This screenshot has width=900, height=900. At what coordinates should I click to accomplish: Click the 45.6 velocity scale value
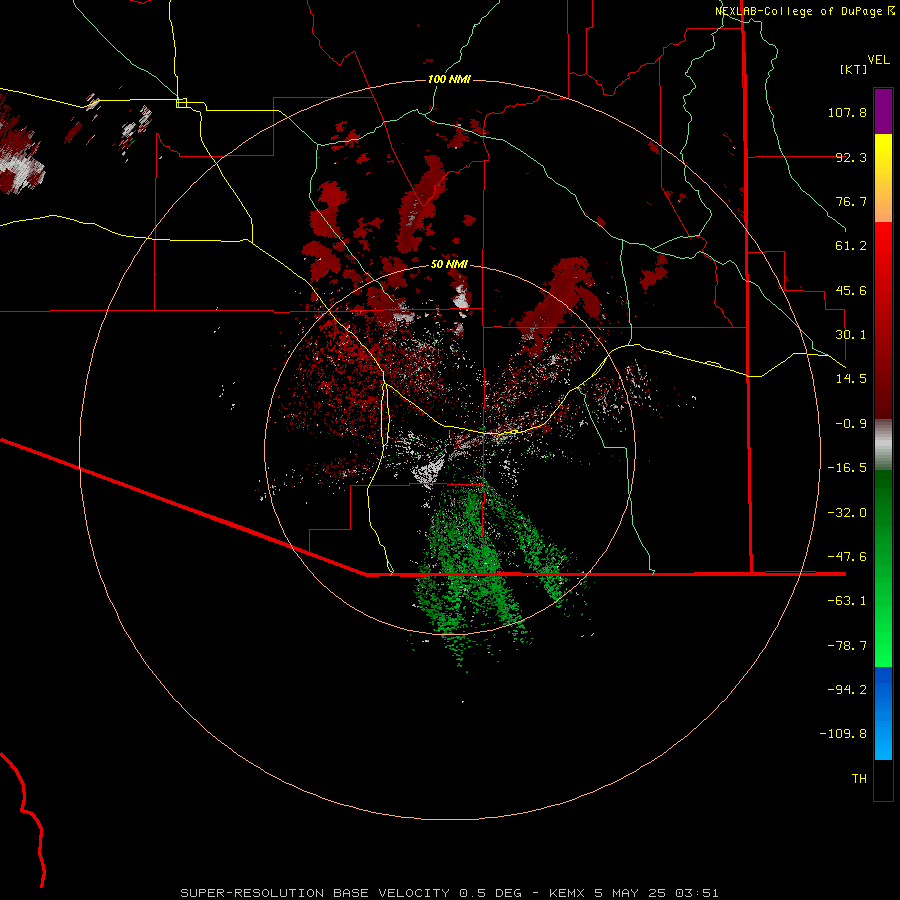(851, 290)
